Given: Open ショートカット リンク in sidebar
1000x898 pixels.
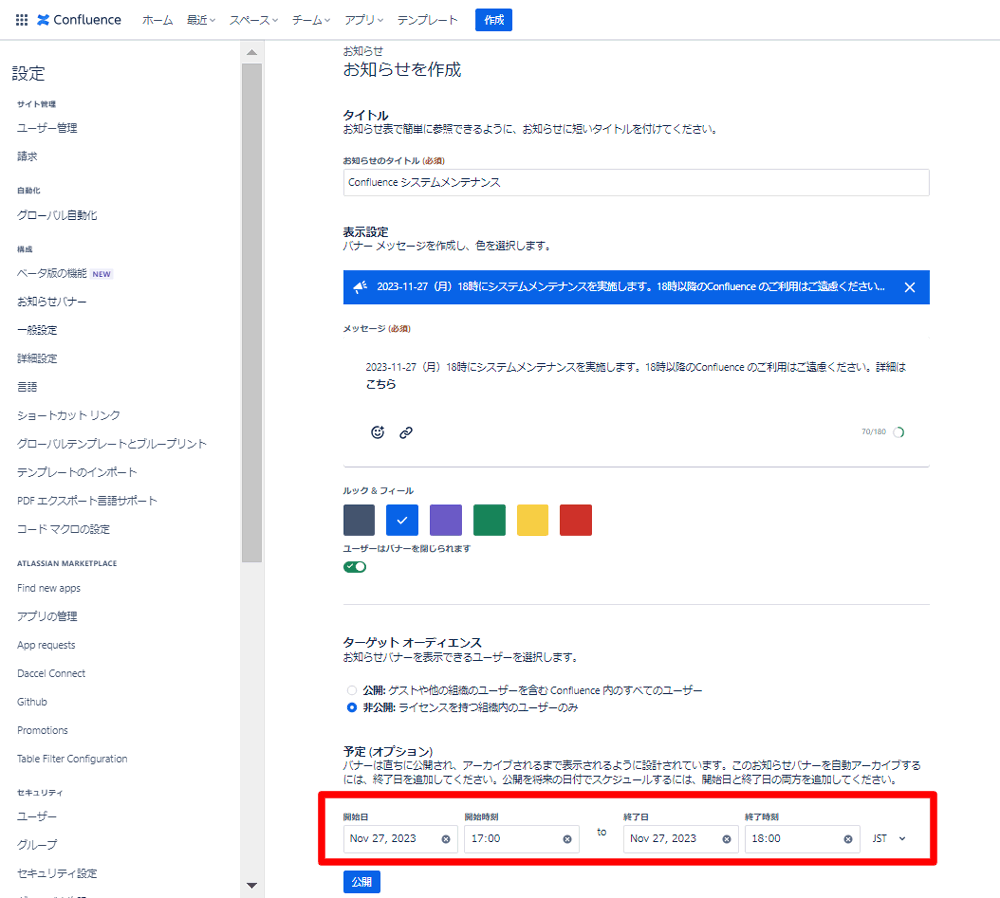Looking at the screenshot, I should (x=68, y=415).
